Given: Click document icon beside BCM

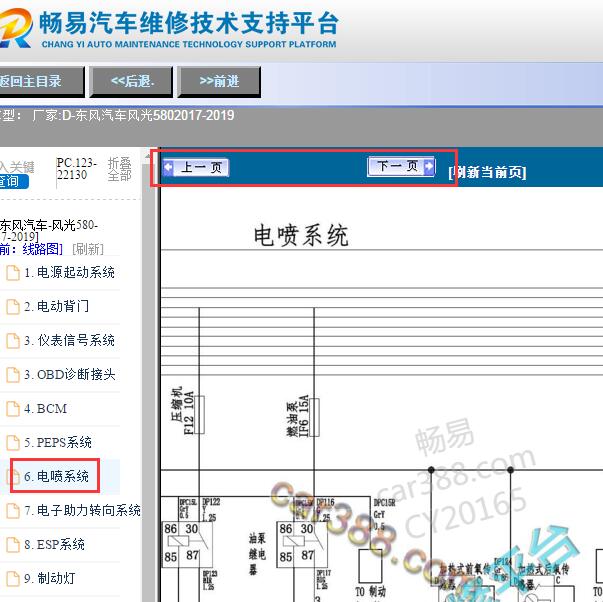Looking at the screenshot, I should 13,409.
